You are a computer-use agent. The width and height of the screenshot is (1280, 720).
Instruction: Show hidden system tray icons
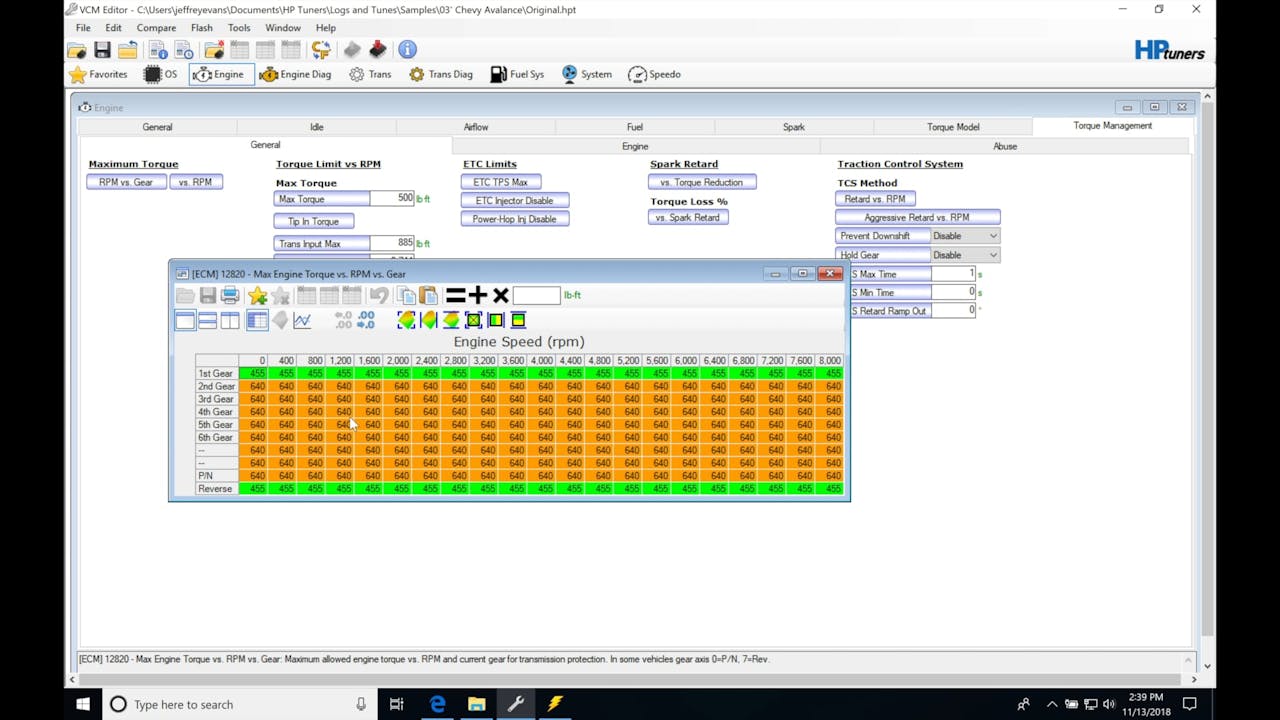(x=1052, y=704)
